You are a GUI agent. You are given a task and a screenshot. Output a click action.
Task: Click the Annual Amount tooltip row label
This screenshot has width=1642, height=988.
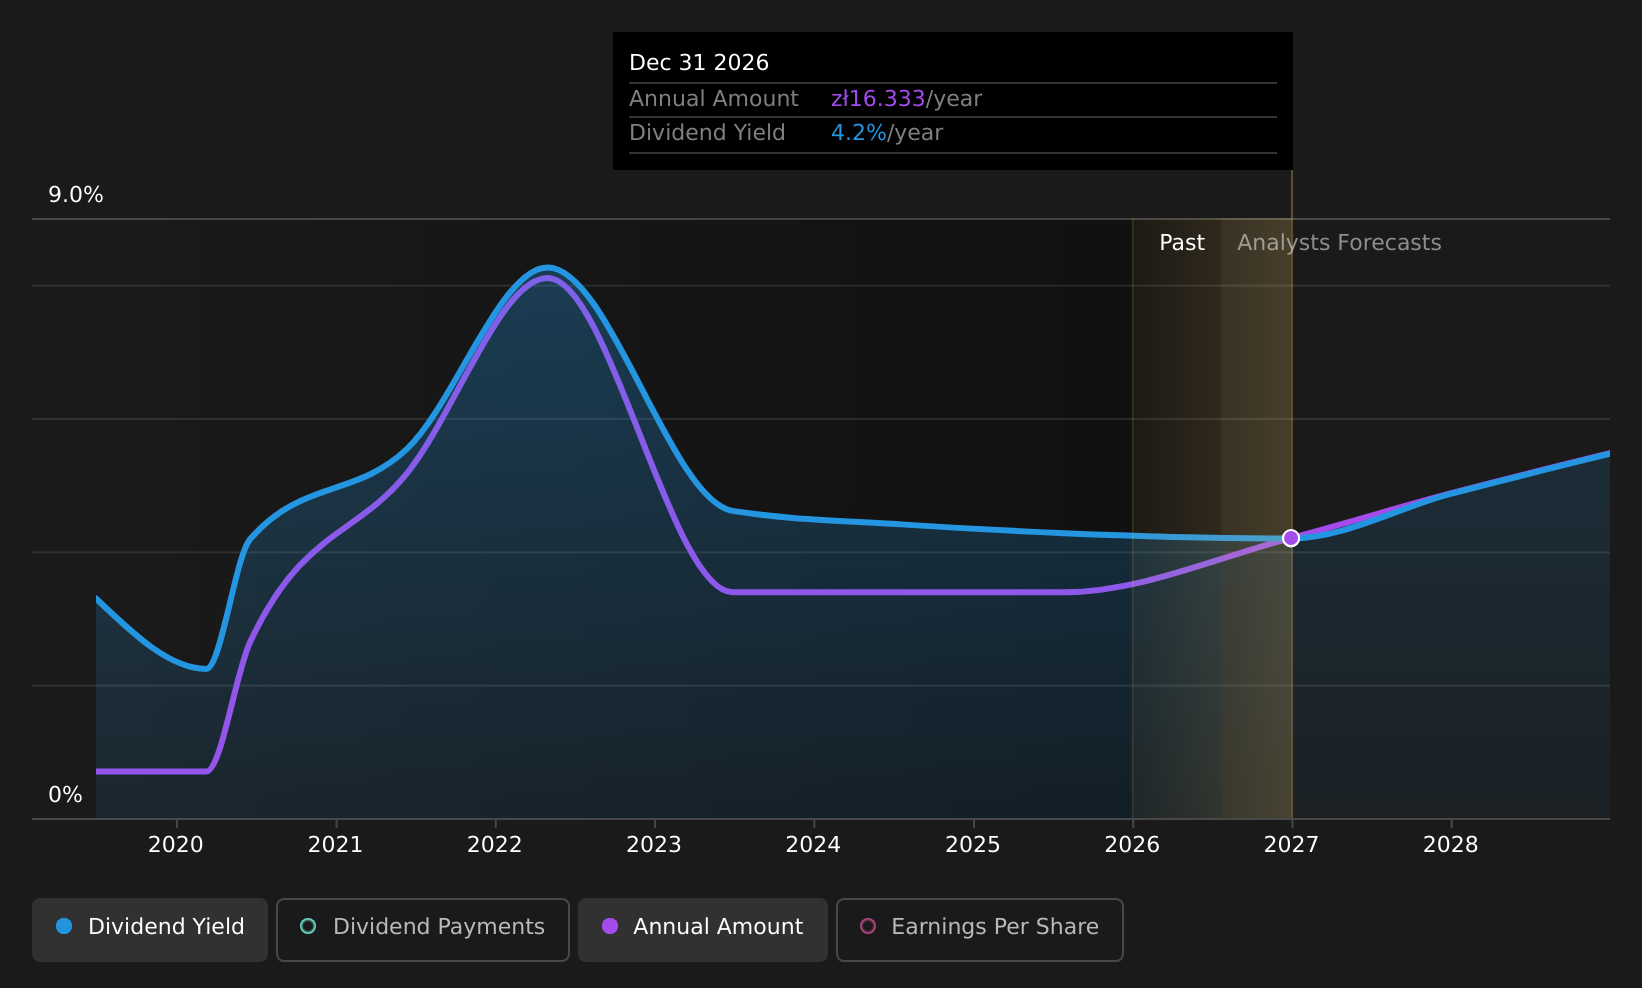[x=714, y=99]
